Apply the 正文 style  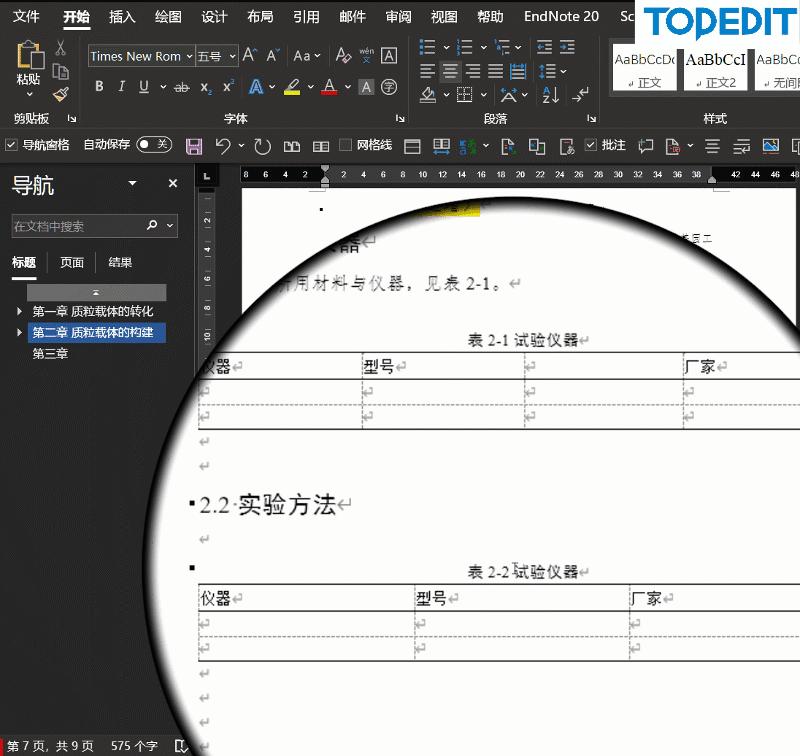click(x=644, y=70)
